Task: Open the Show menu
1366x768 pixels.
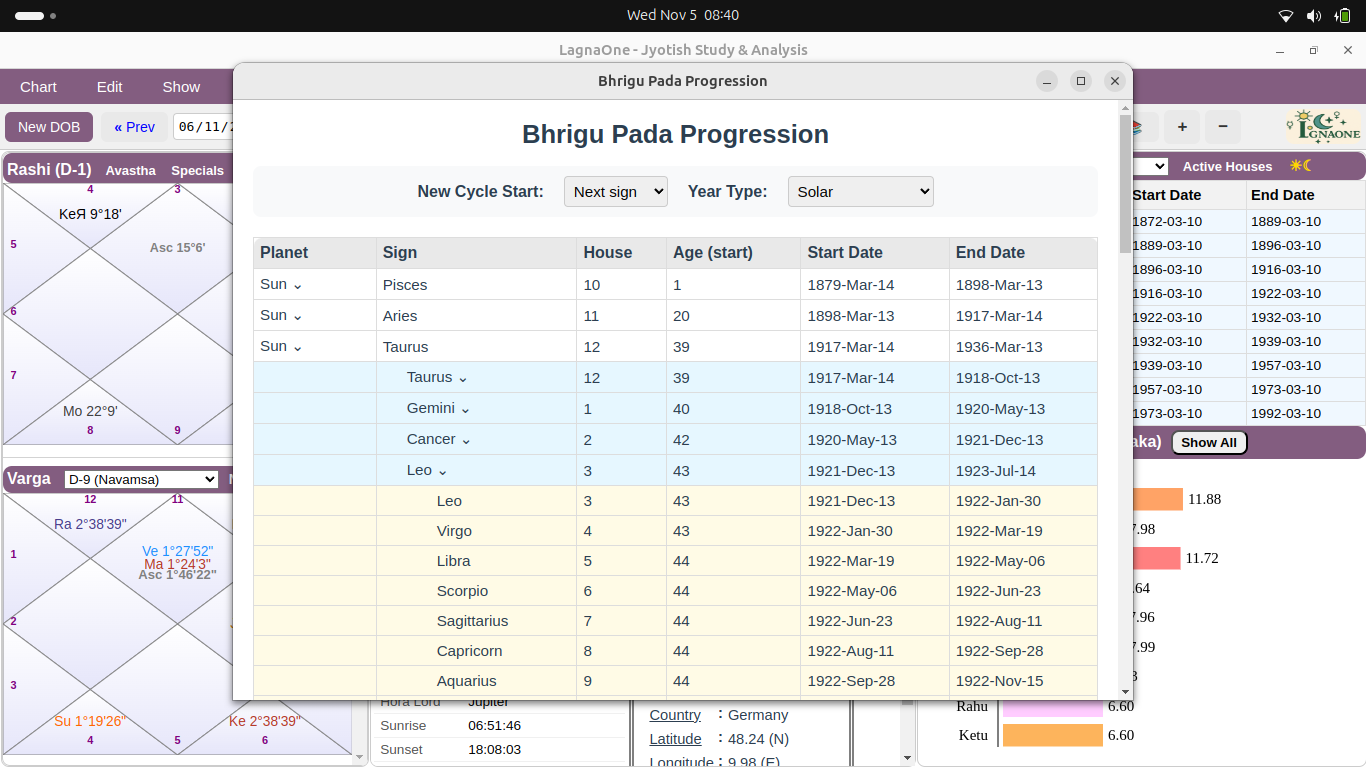Action: click(181, 87)
